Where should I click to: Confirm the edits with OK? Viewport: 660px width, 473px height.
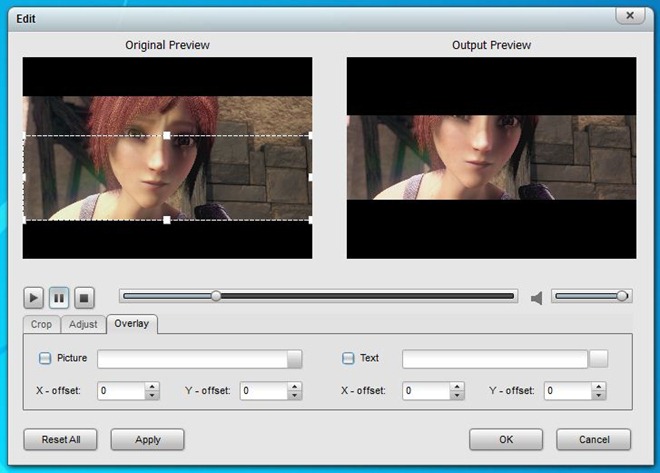tap(506, 440)
